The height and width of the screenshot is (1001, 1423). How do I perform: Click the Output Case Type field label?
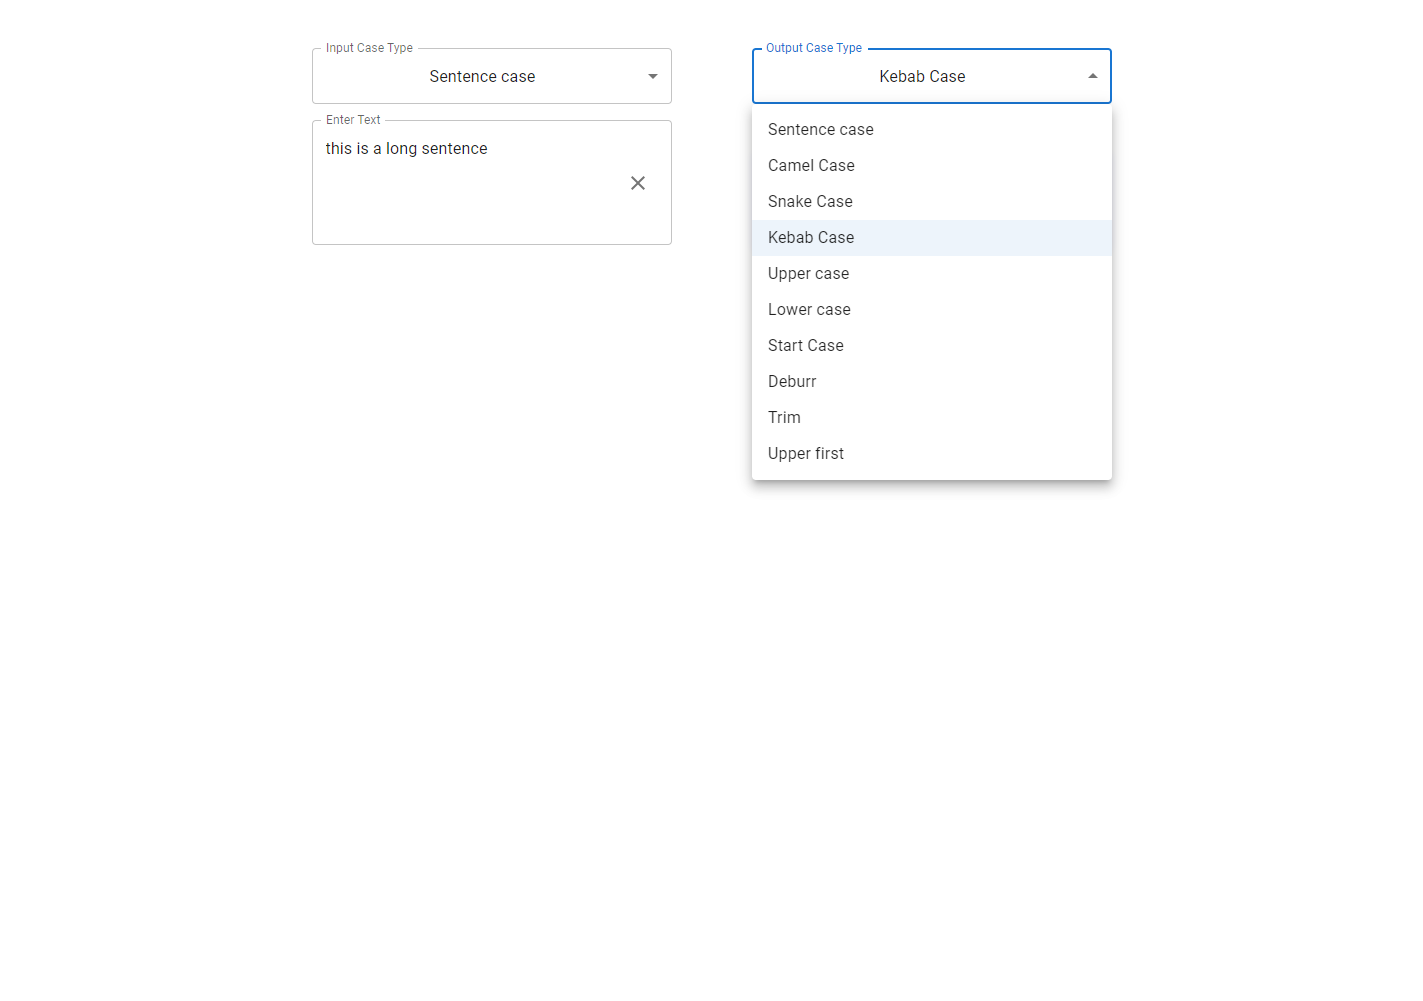click(813, 47)
